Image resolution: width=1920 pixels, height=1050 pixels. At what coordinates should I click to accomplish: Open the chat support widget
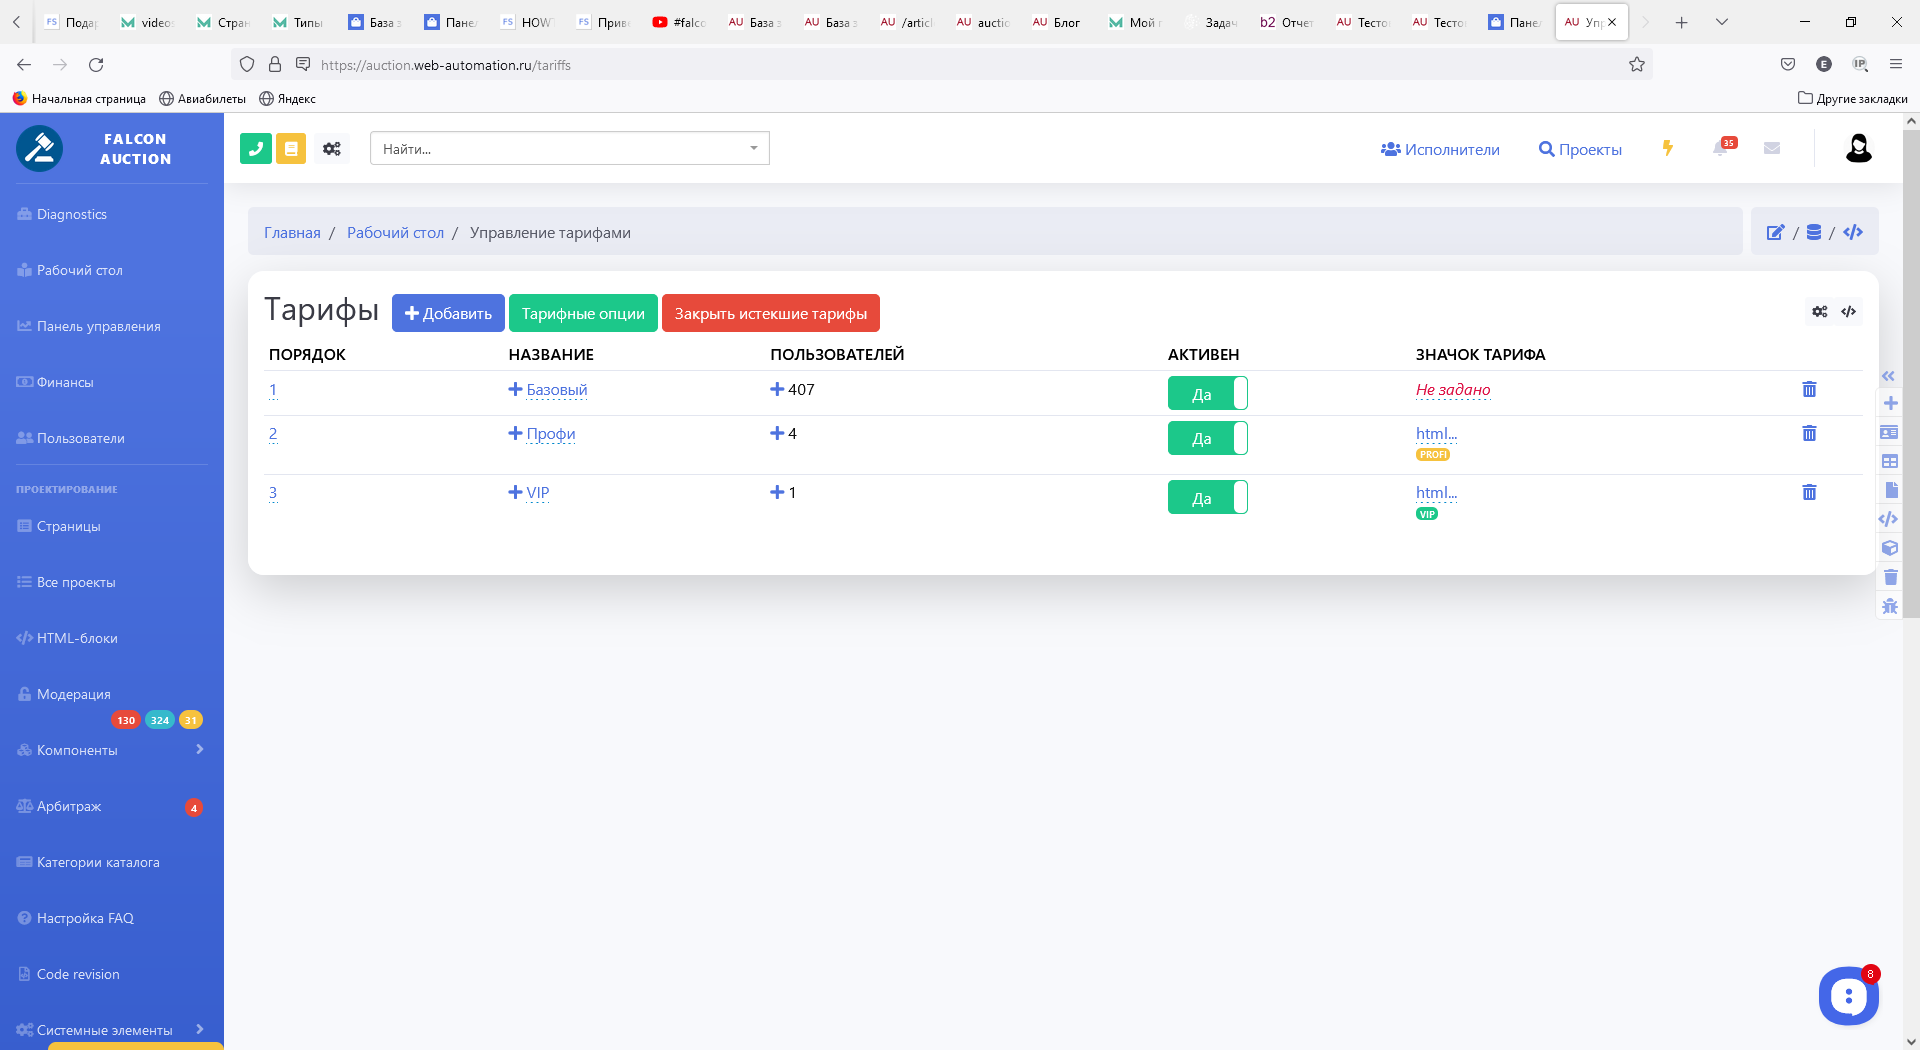[1848, 995]
